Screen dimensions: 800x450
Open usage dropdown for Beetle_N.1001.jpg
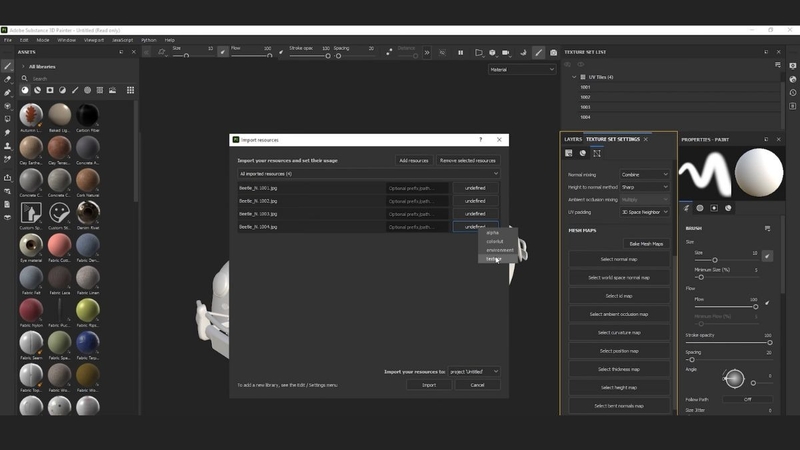tap(475, 188)
